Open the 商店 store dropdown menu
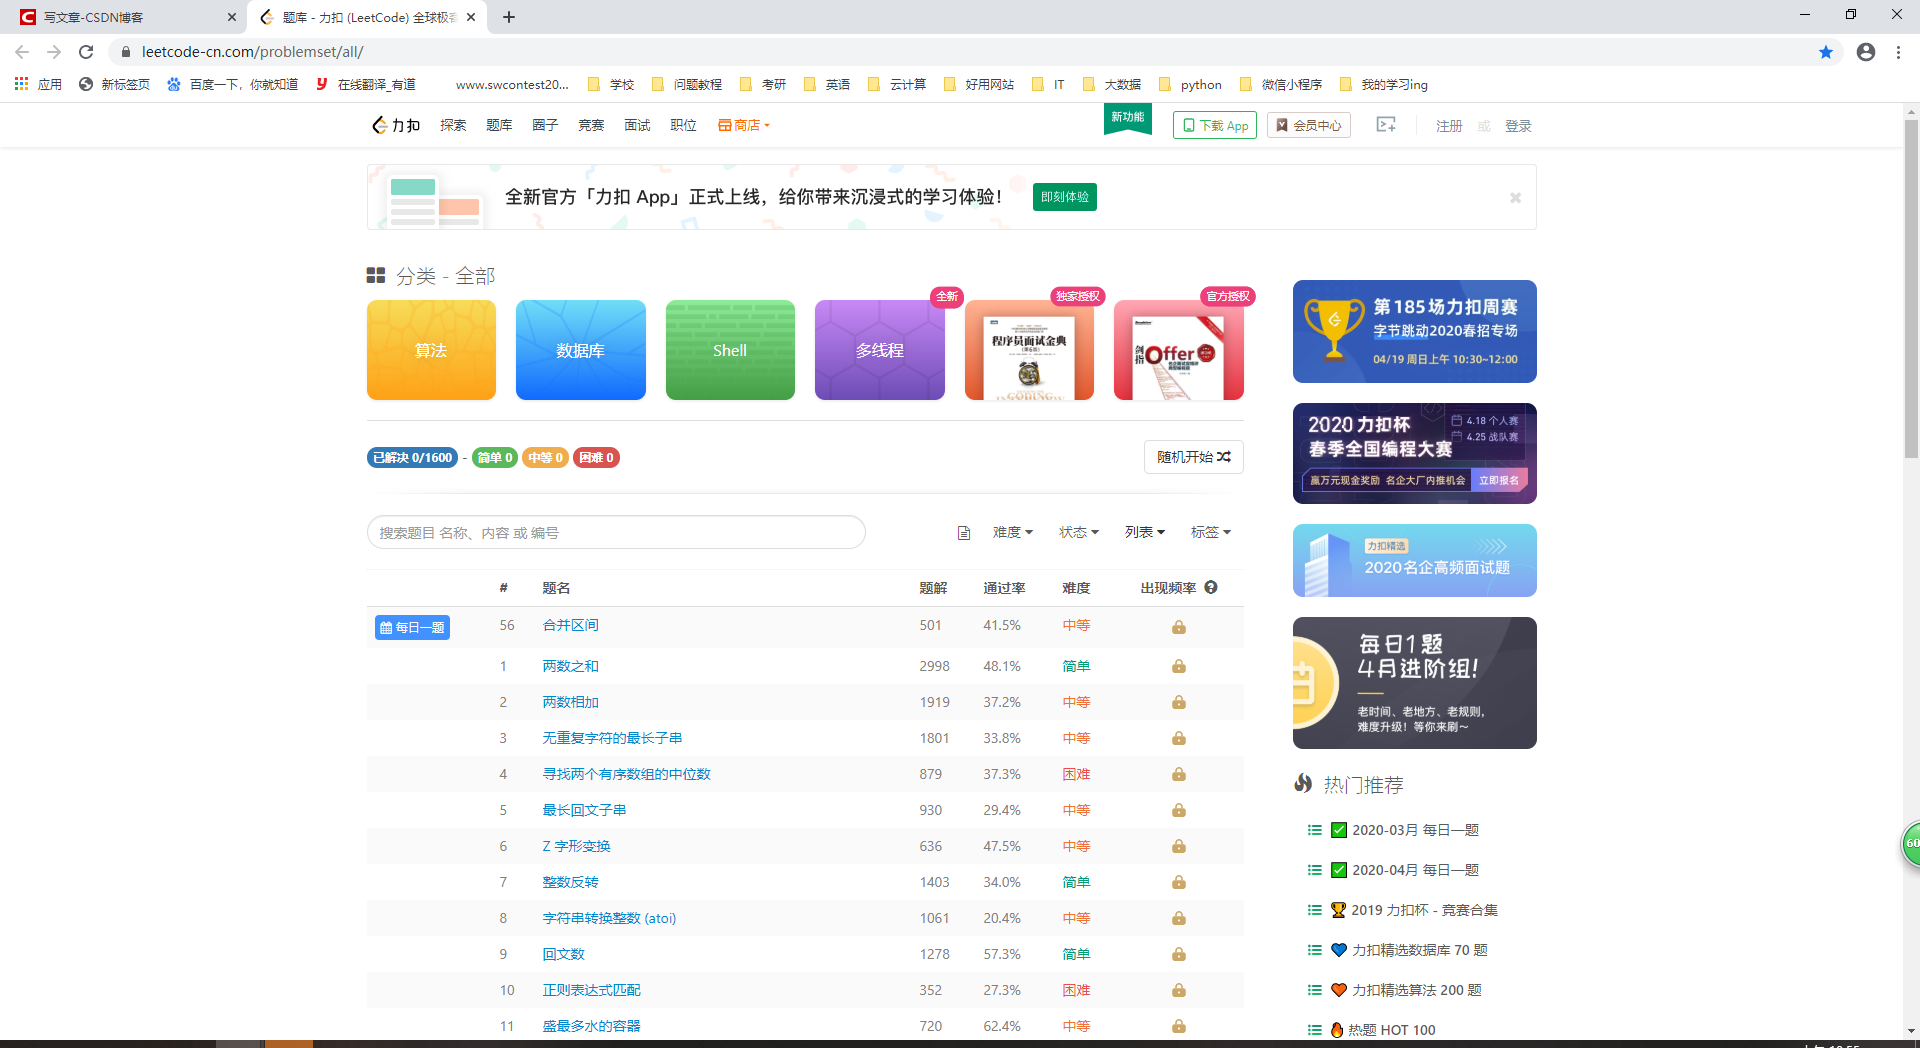 [744, 125]
